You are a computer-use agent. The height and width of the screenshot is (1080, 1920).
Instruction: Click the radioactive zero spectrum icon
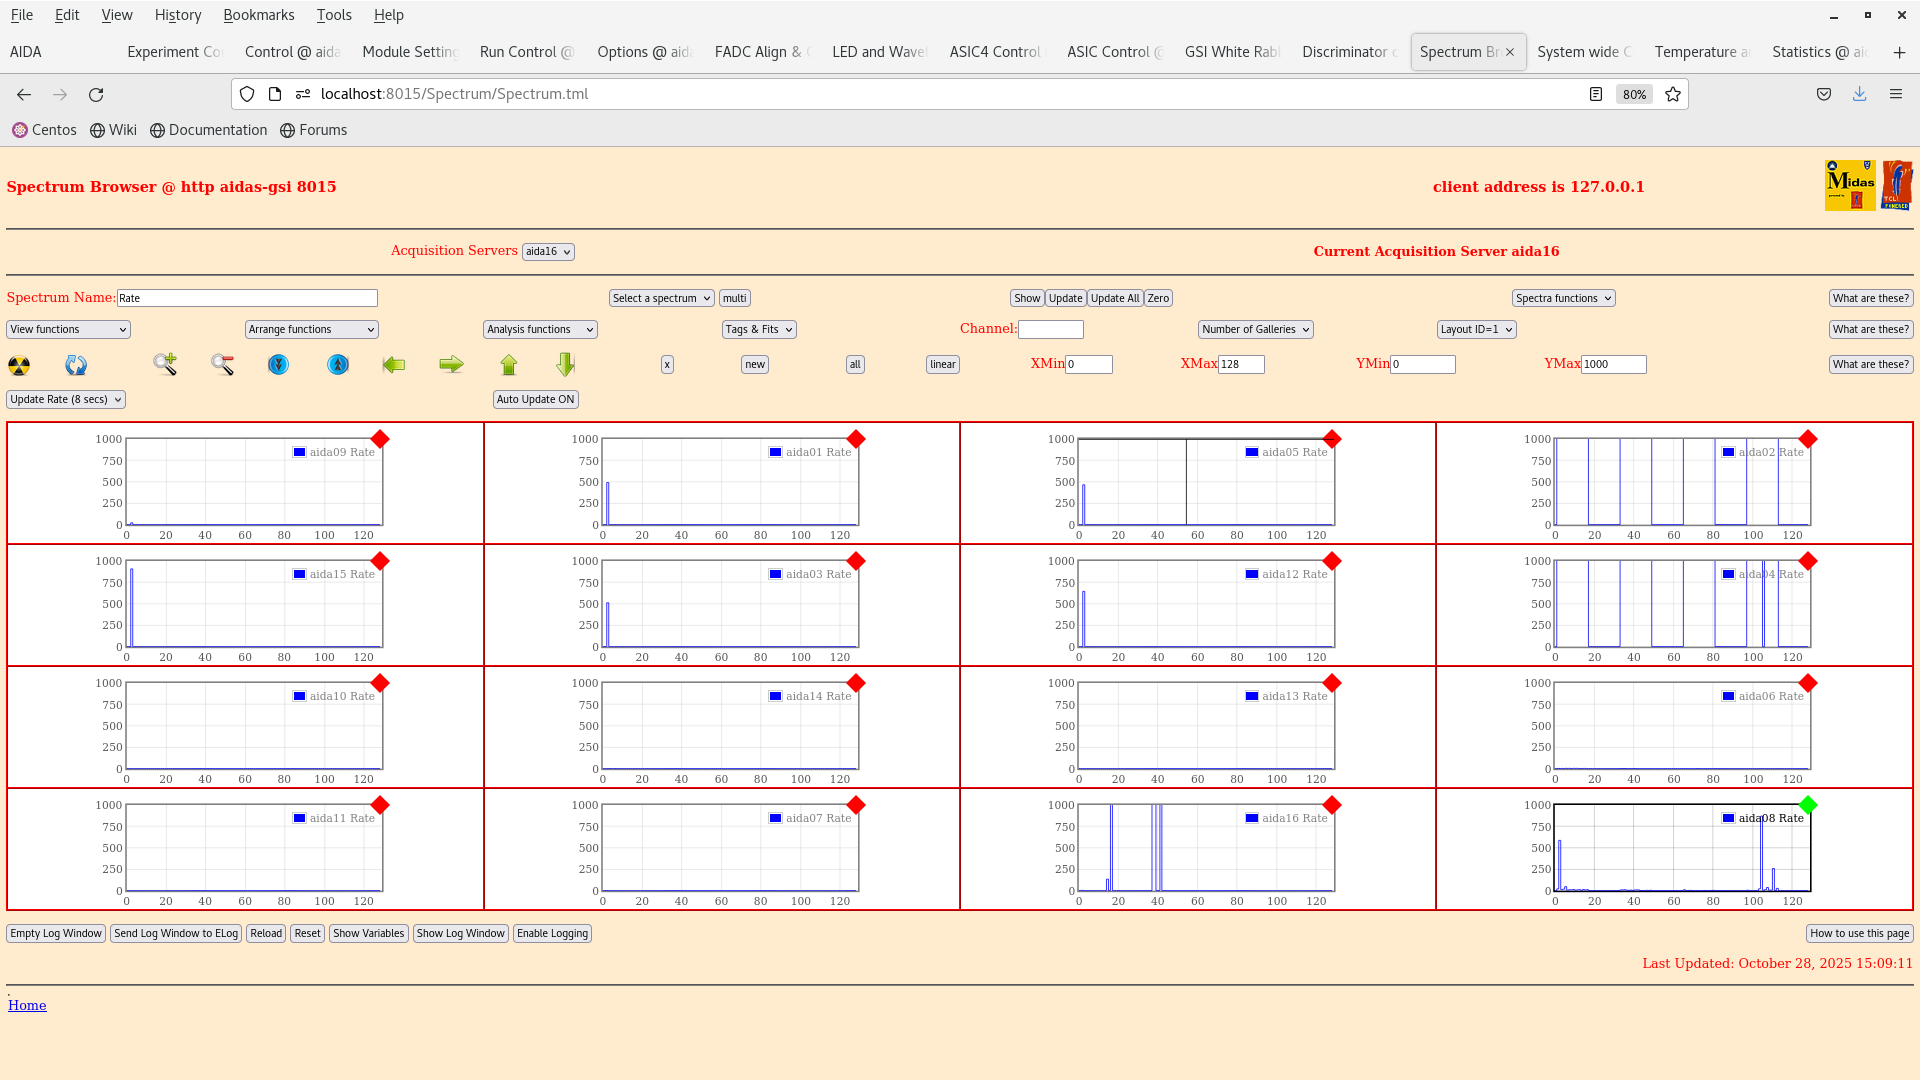pyautogui.click(x=18, y=365)
